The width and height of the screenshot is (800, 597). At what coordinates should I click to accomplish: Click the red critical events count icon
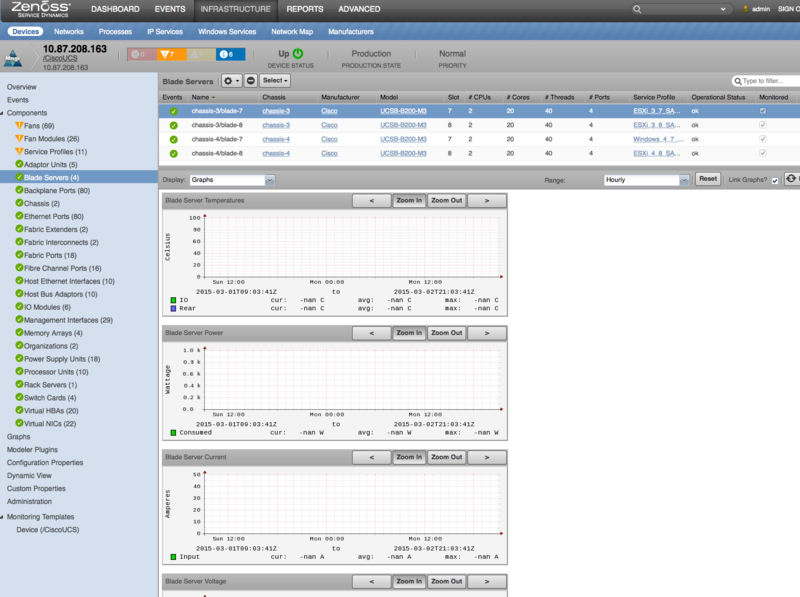coord(142,54)
